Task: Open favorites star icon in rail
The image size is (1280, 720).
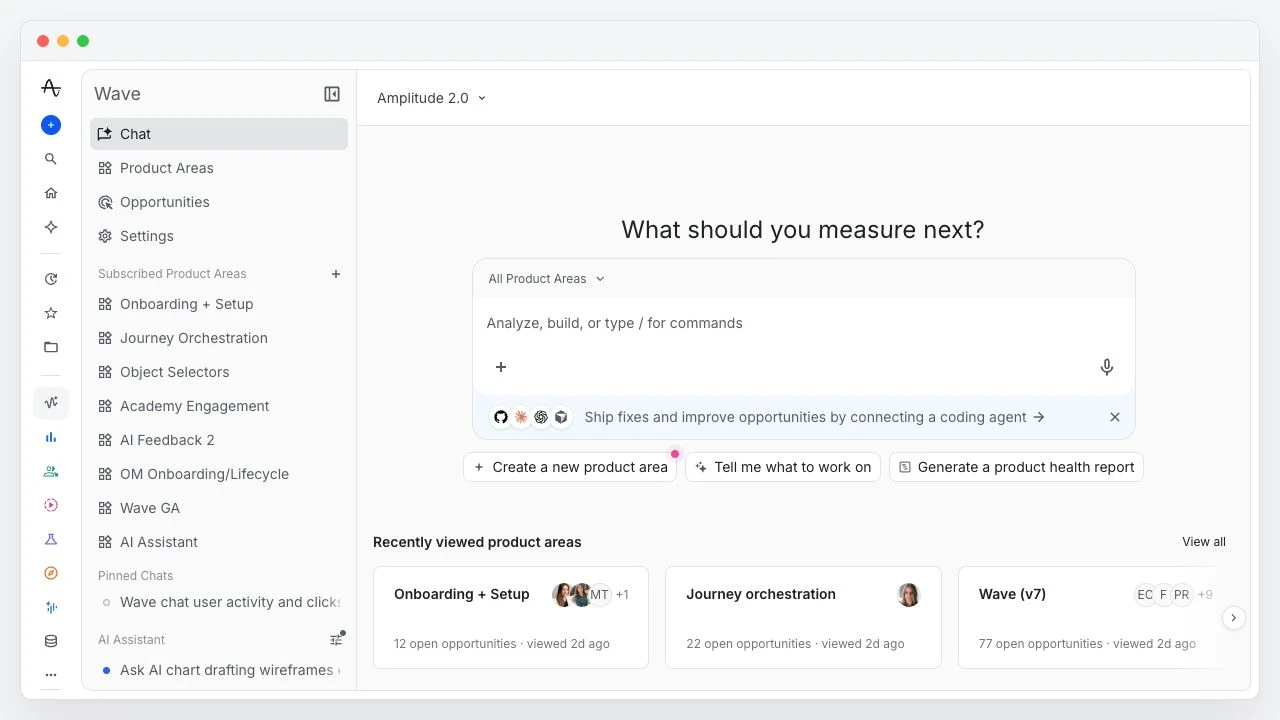Action: 51,313
